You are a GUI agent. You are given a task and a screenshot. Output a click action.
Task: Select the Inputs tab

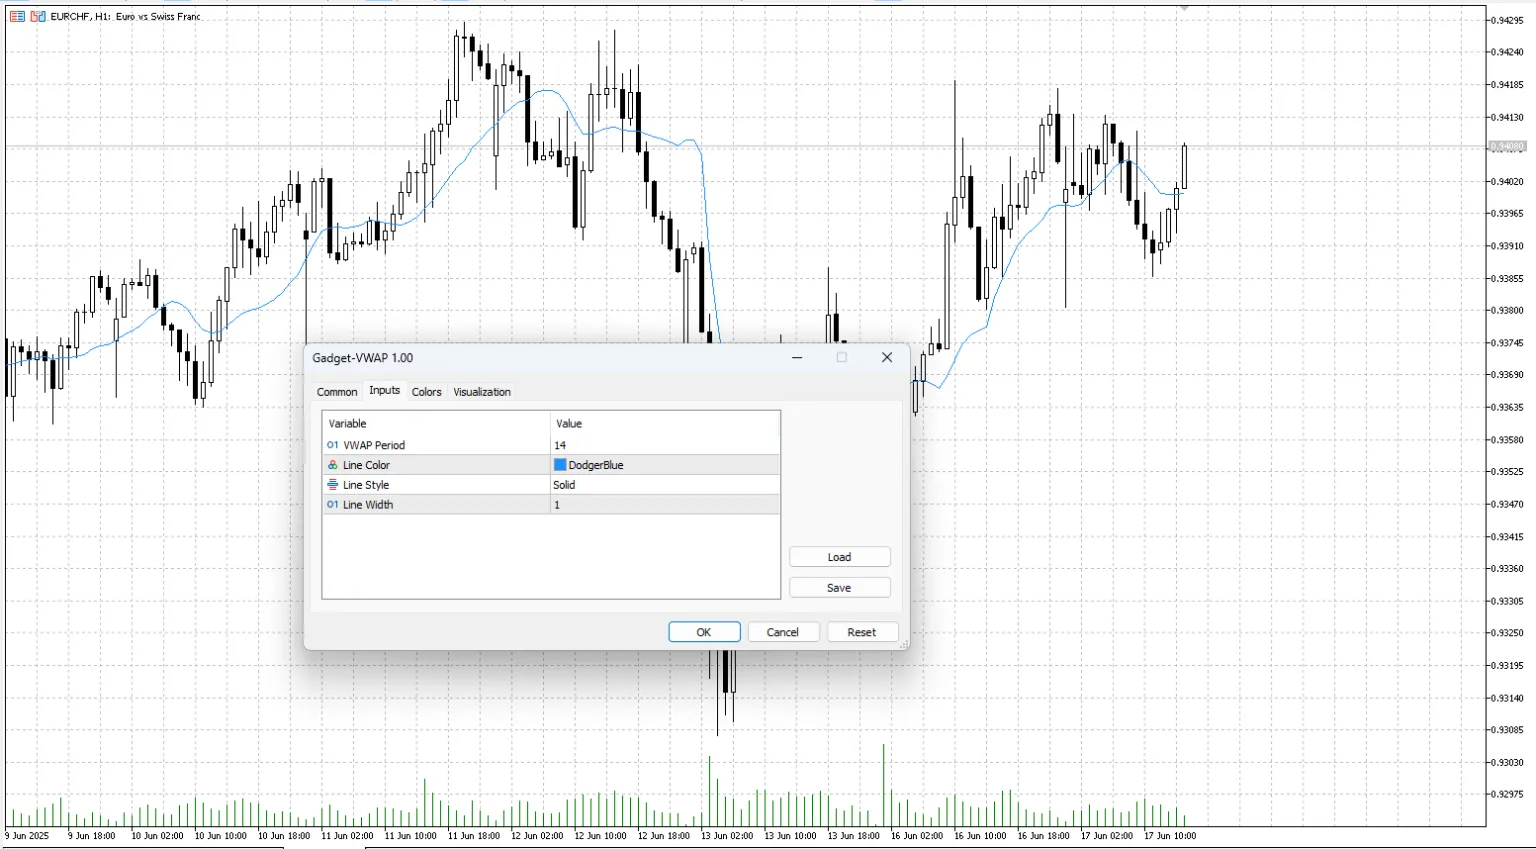pyautogui.click(x=384, y=391)
